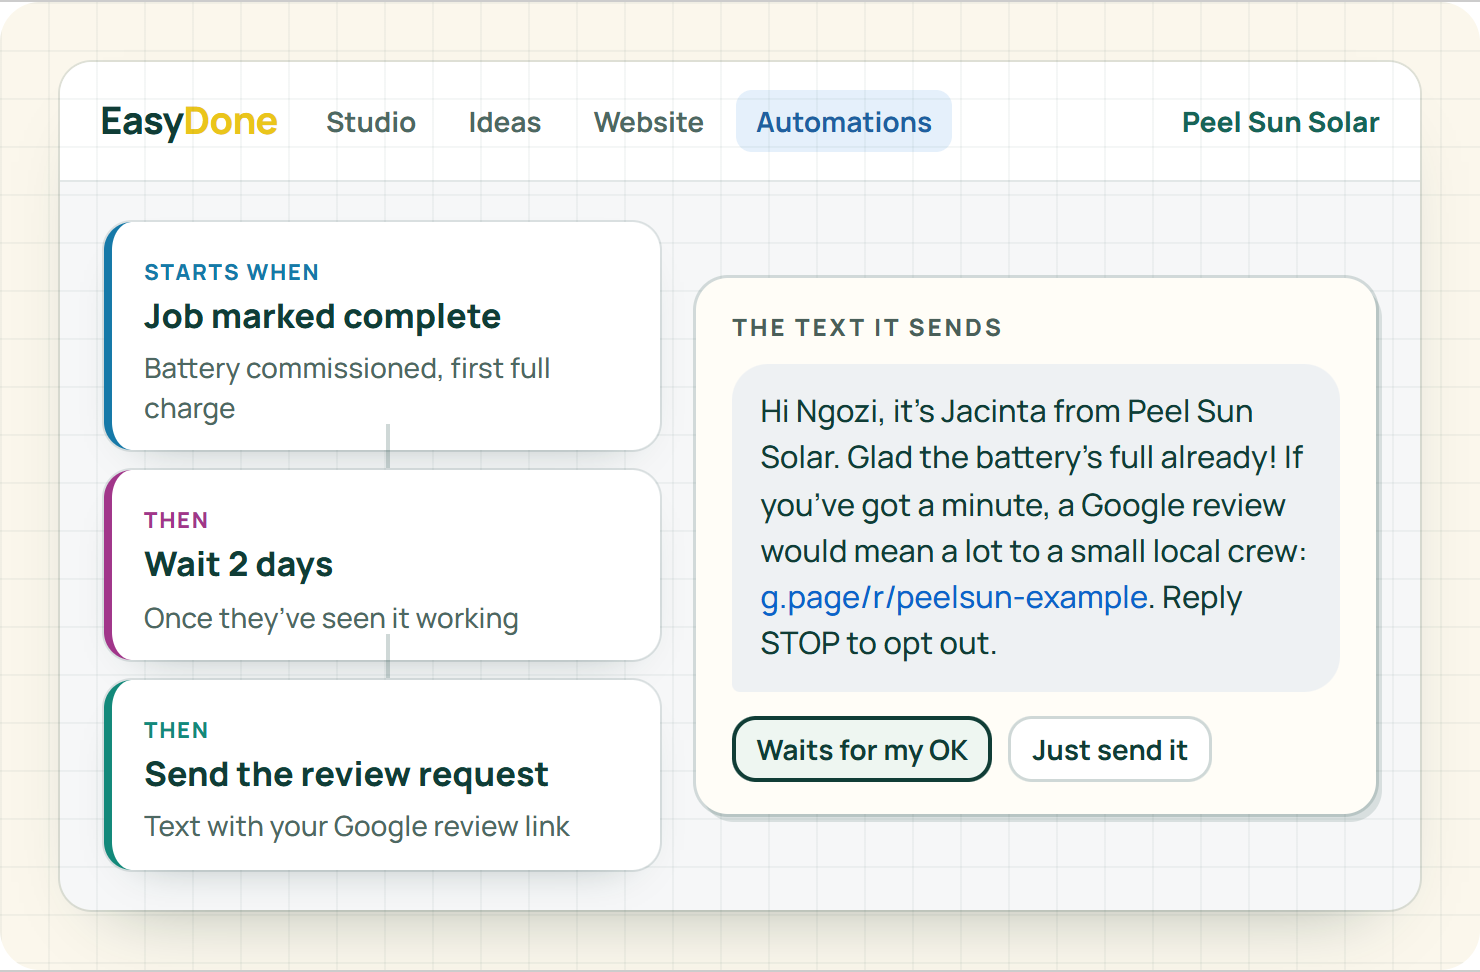Select the Job marked complete trigger card

(x=383, y=336)
